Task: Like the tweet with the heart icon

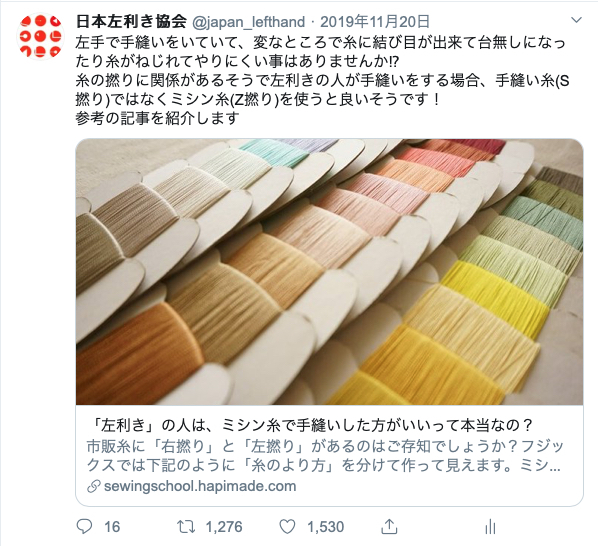Action: coord(287,527)
